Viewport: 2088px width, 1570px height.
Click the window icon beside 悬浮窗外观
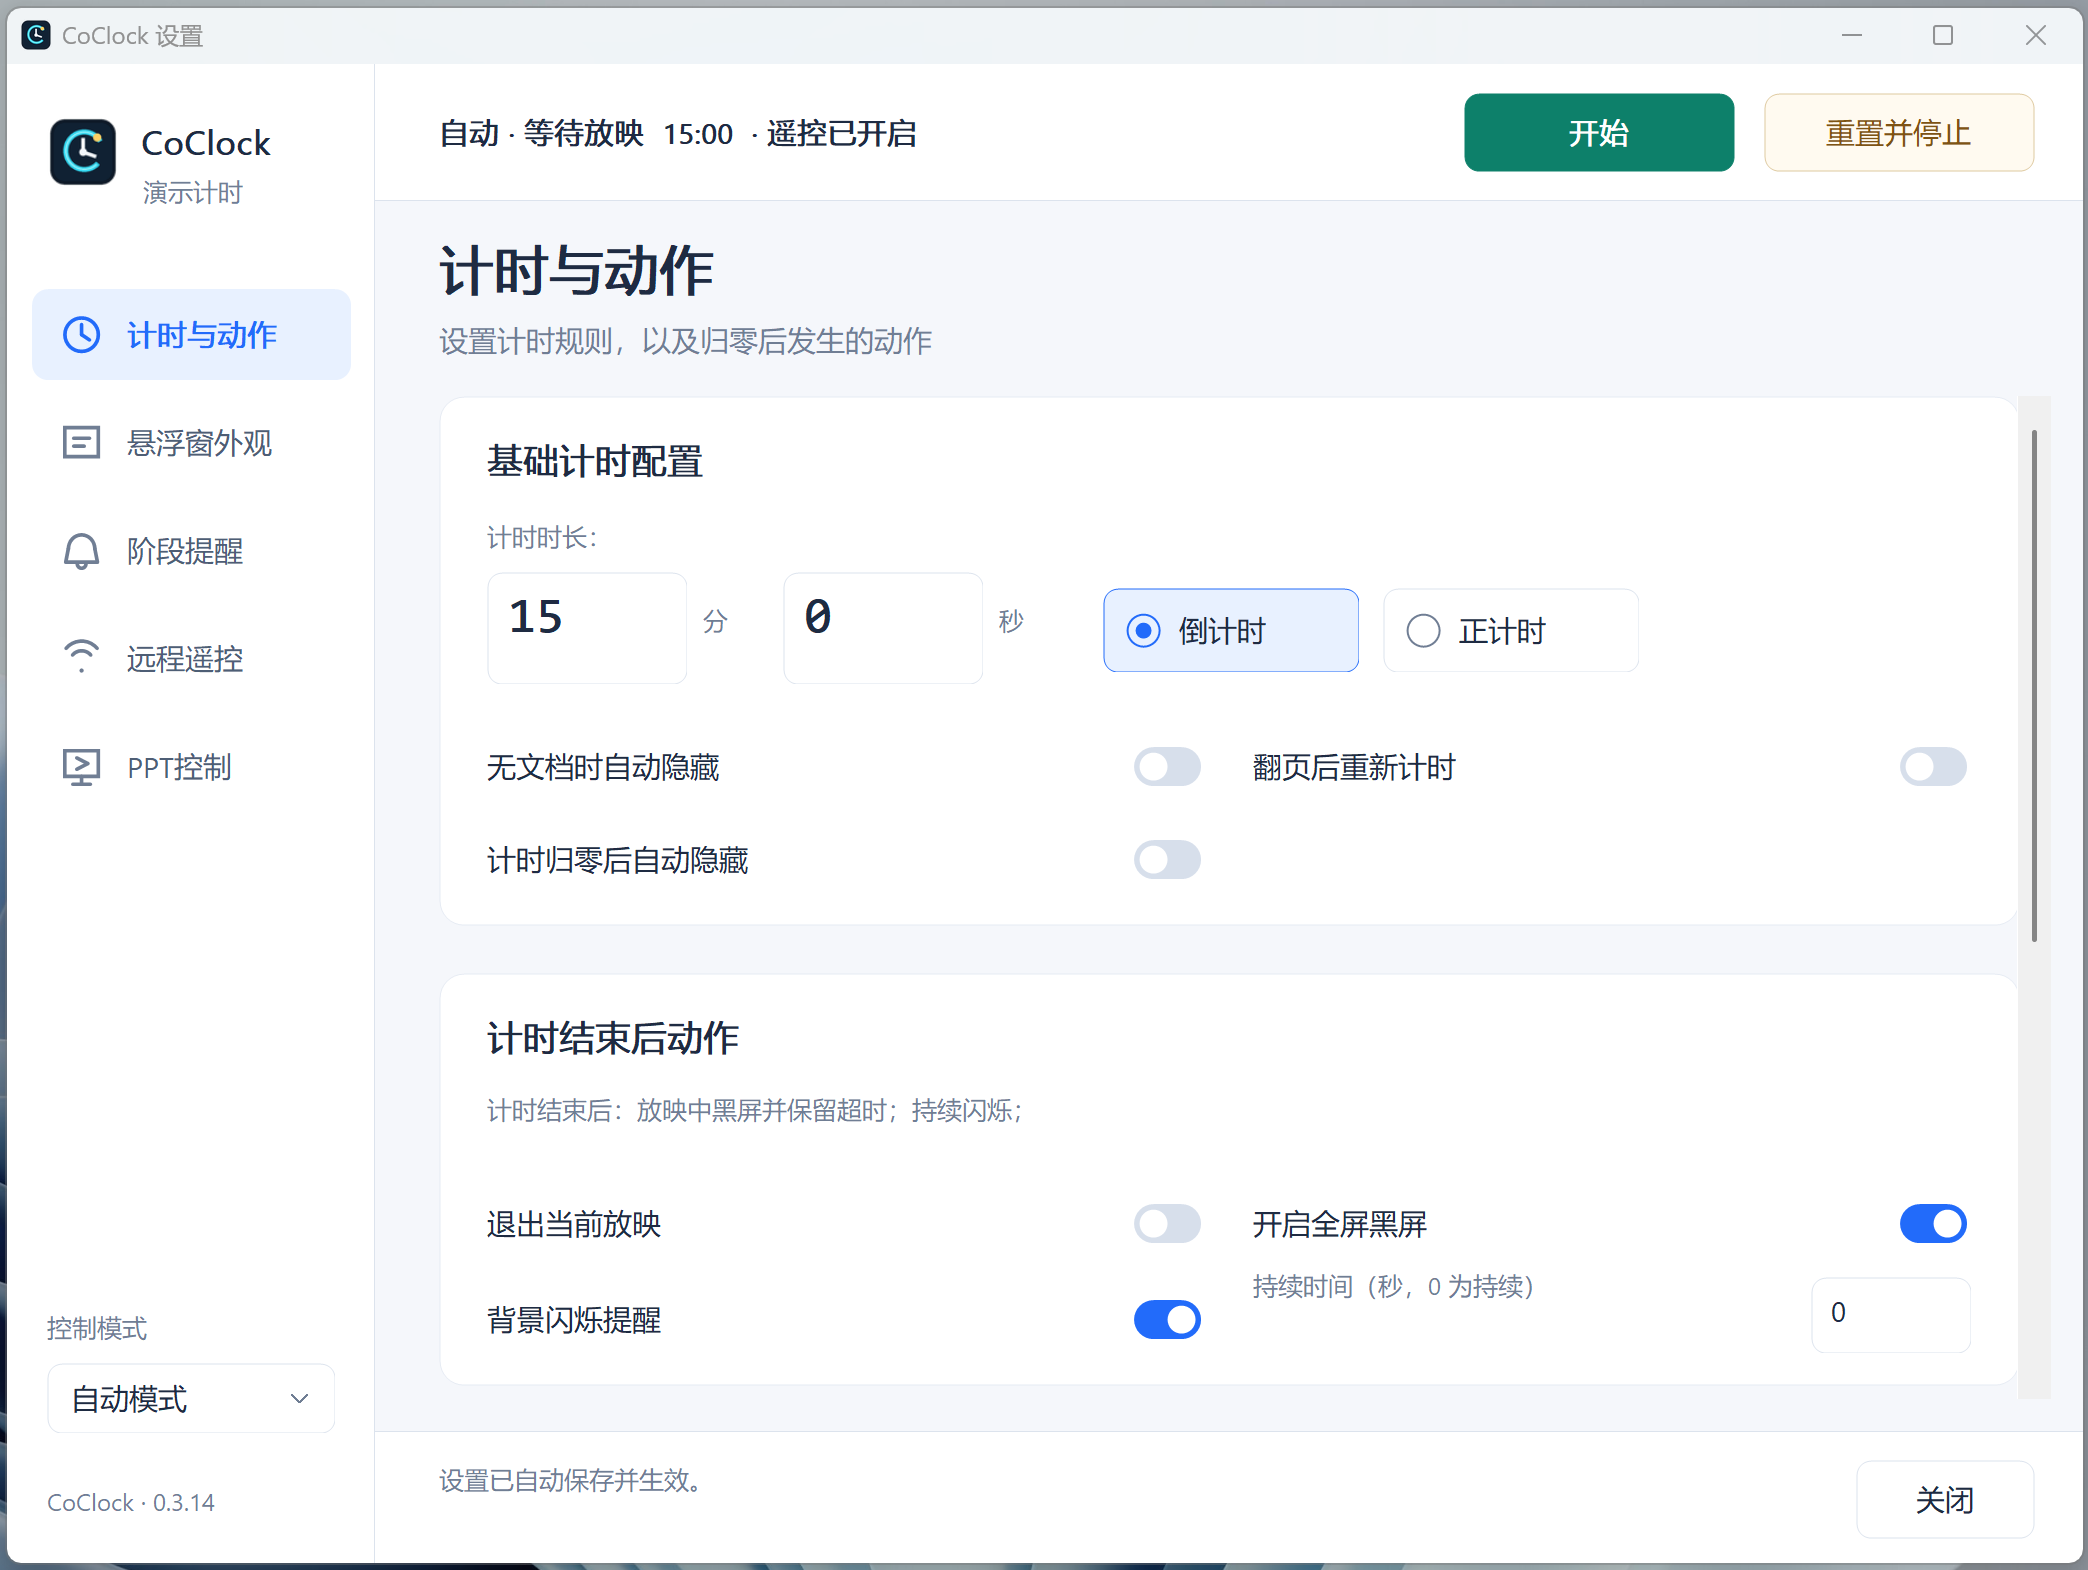[x=82, y=442]
